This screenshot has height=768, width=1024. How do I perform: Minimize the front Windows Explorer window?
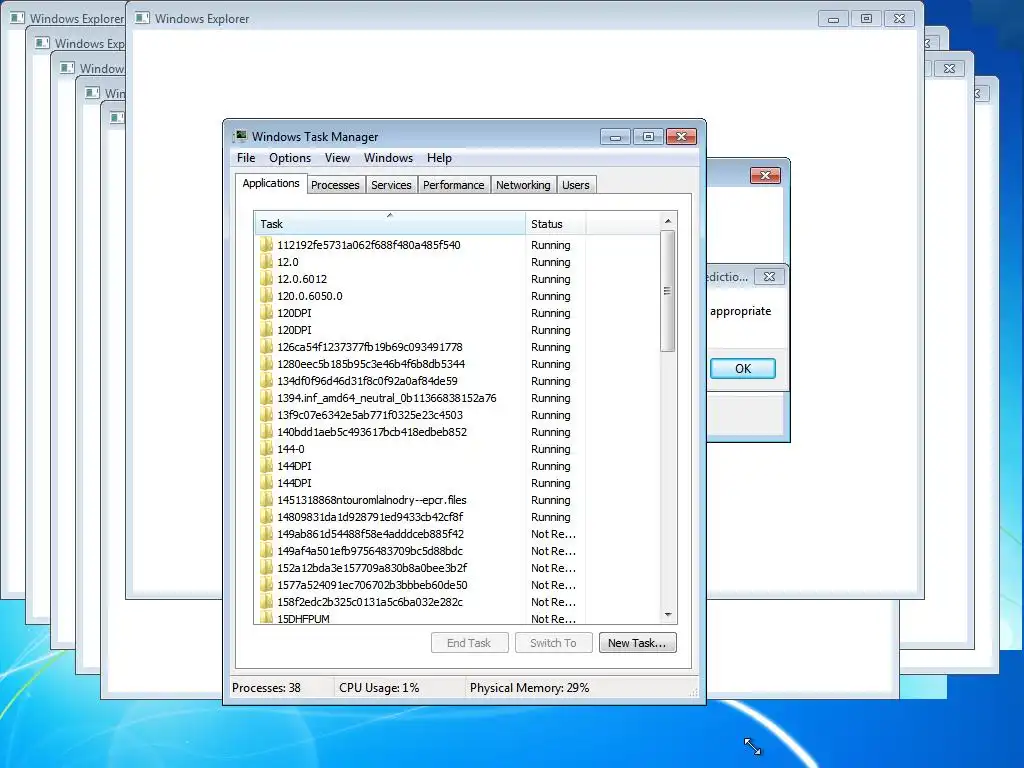tap(833, 18)
